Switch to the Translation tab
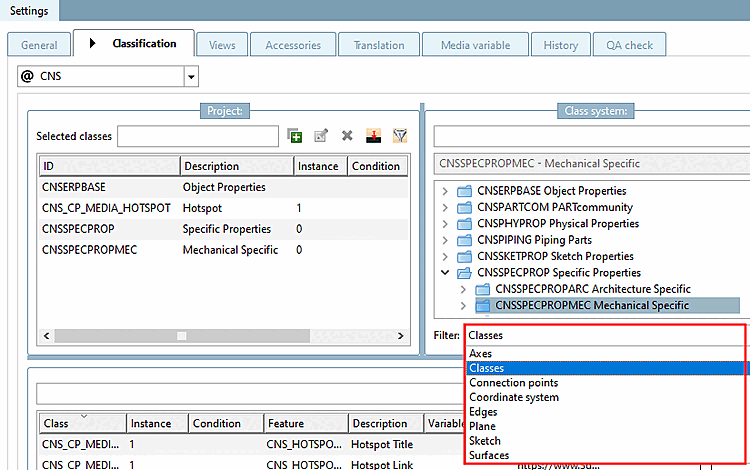Screen dimensions: 750x470 click(379, 45)
